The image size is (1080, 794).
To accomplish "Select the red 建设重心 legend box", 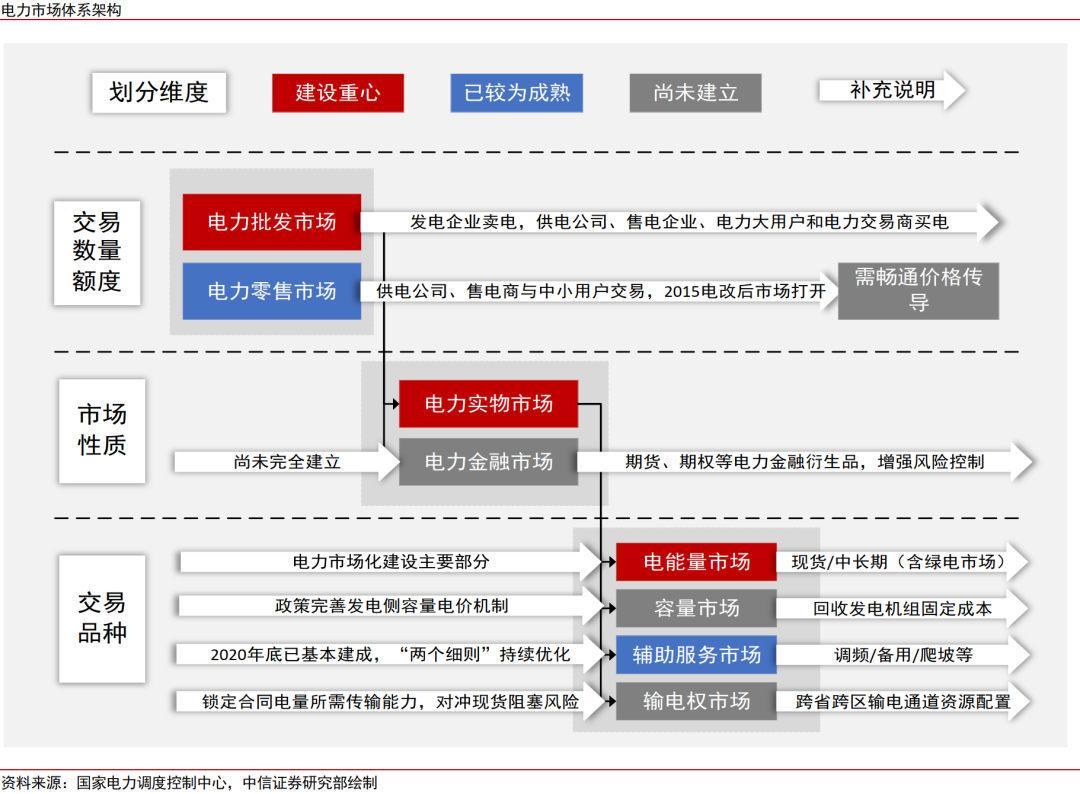I will 337,92.
